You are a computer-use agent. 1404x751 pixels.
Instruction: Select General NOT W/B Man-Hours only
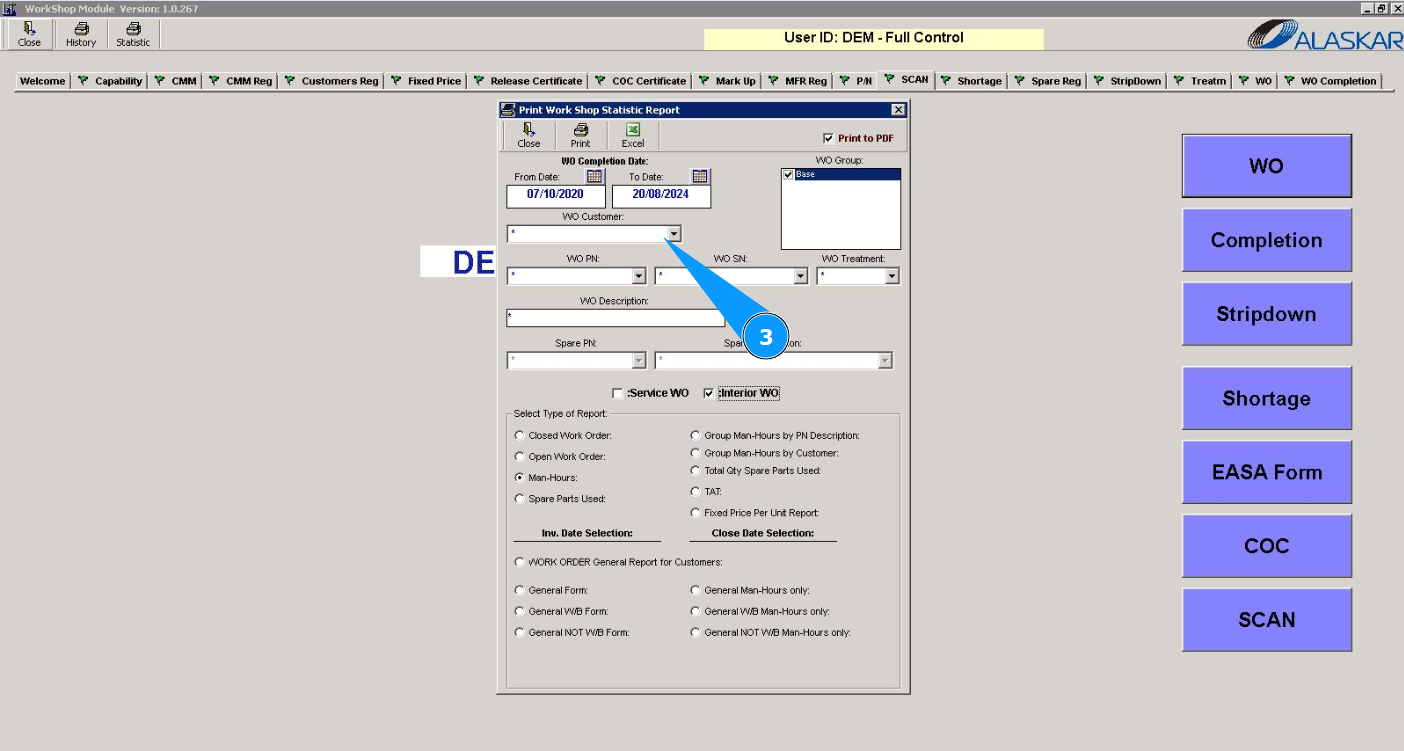(x=695, y=632)
